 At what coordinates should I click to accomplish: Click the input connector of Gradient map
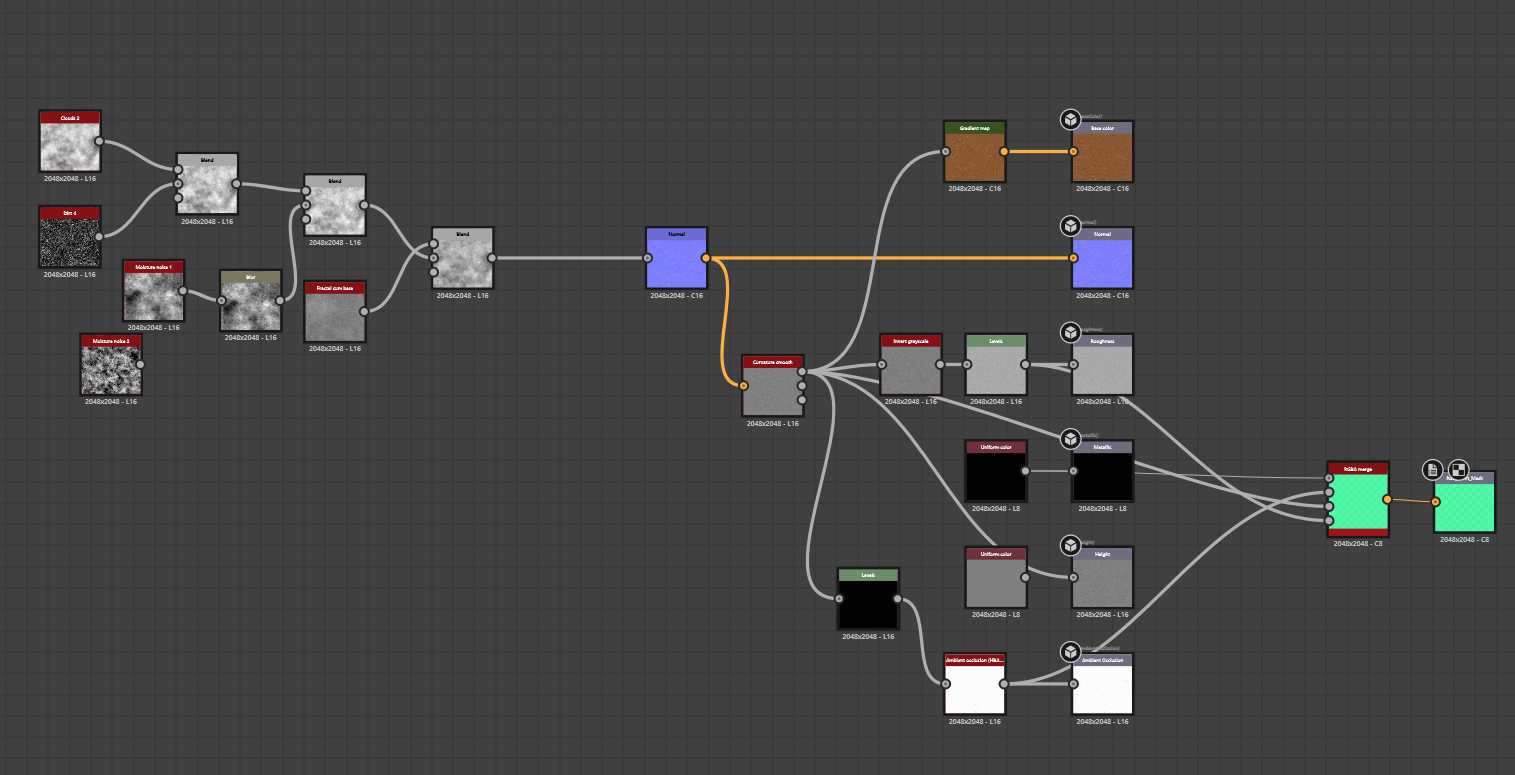coord(946,152)
